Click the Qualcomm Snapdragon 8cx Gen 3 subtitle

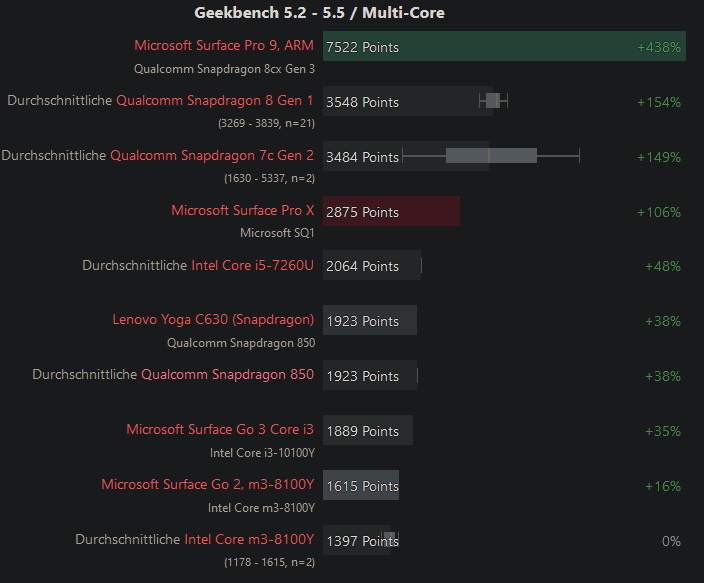click(x=224, y=69)
